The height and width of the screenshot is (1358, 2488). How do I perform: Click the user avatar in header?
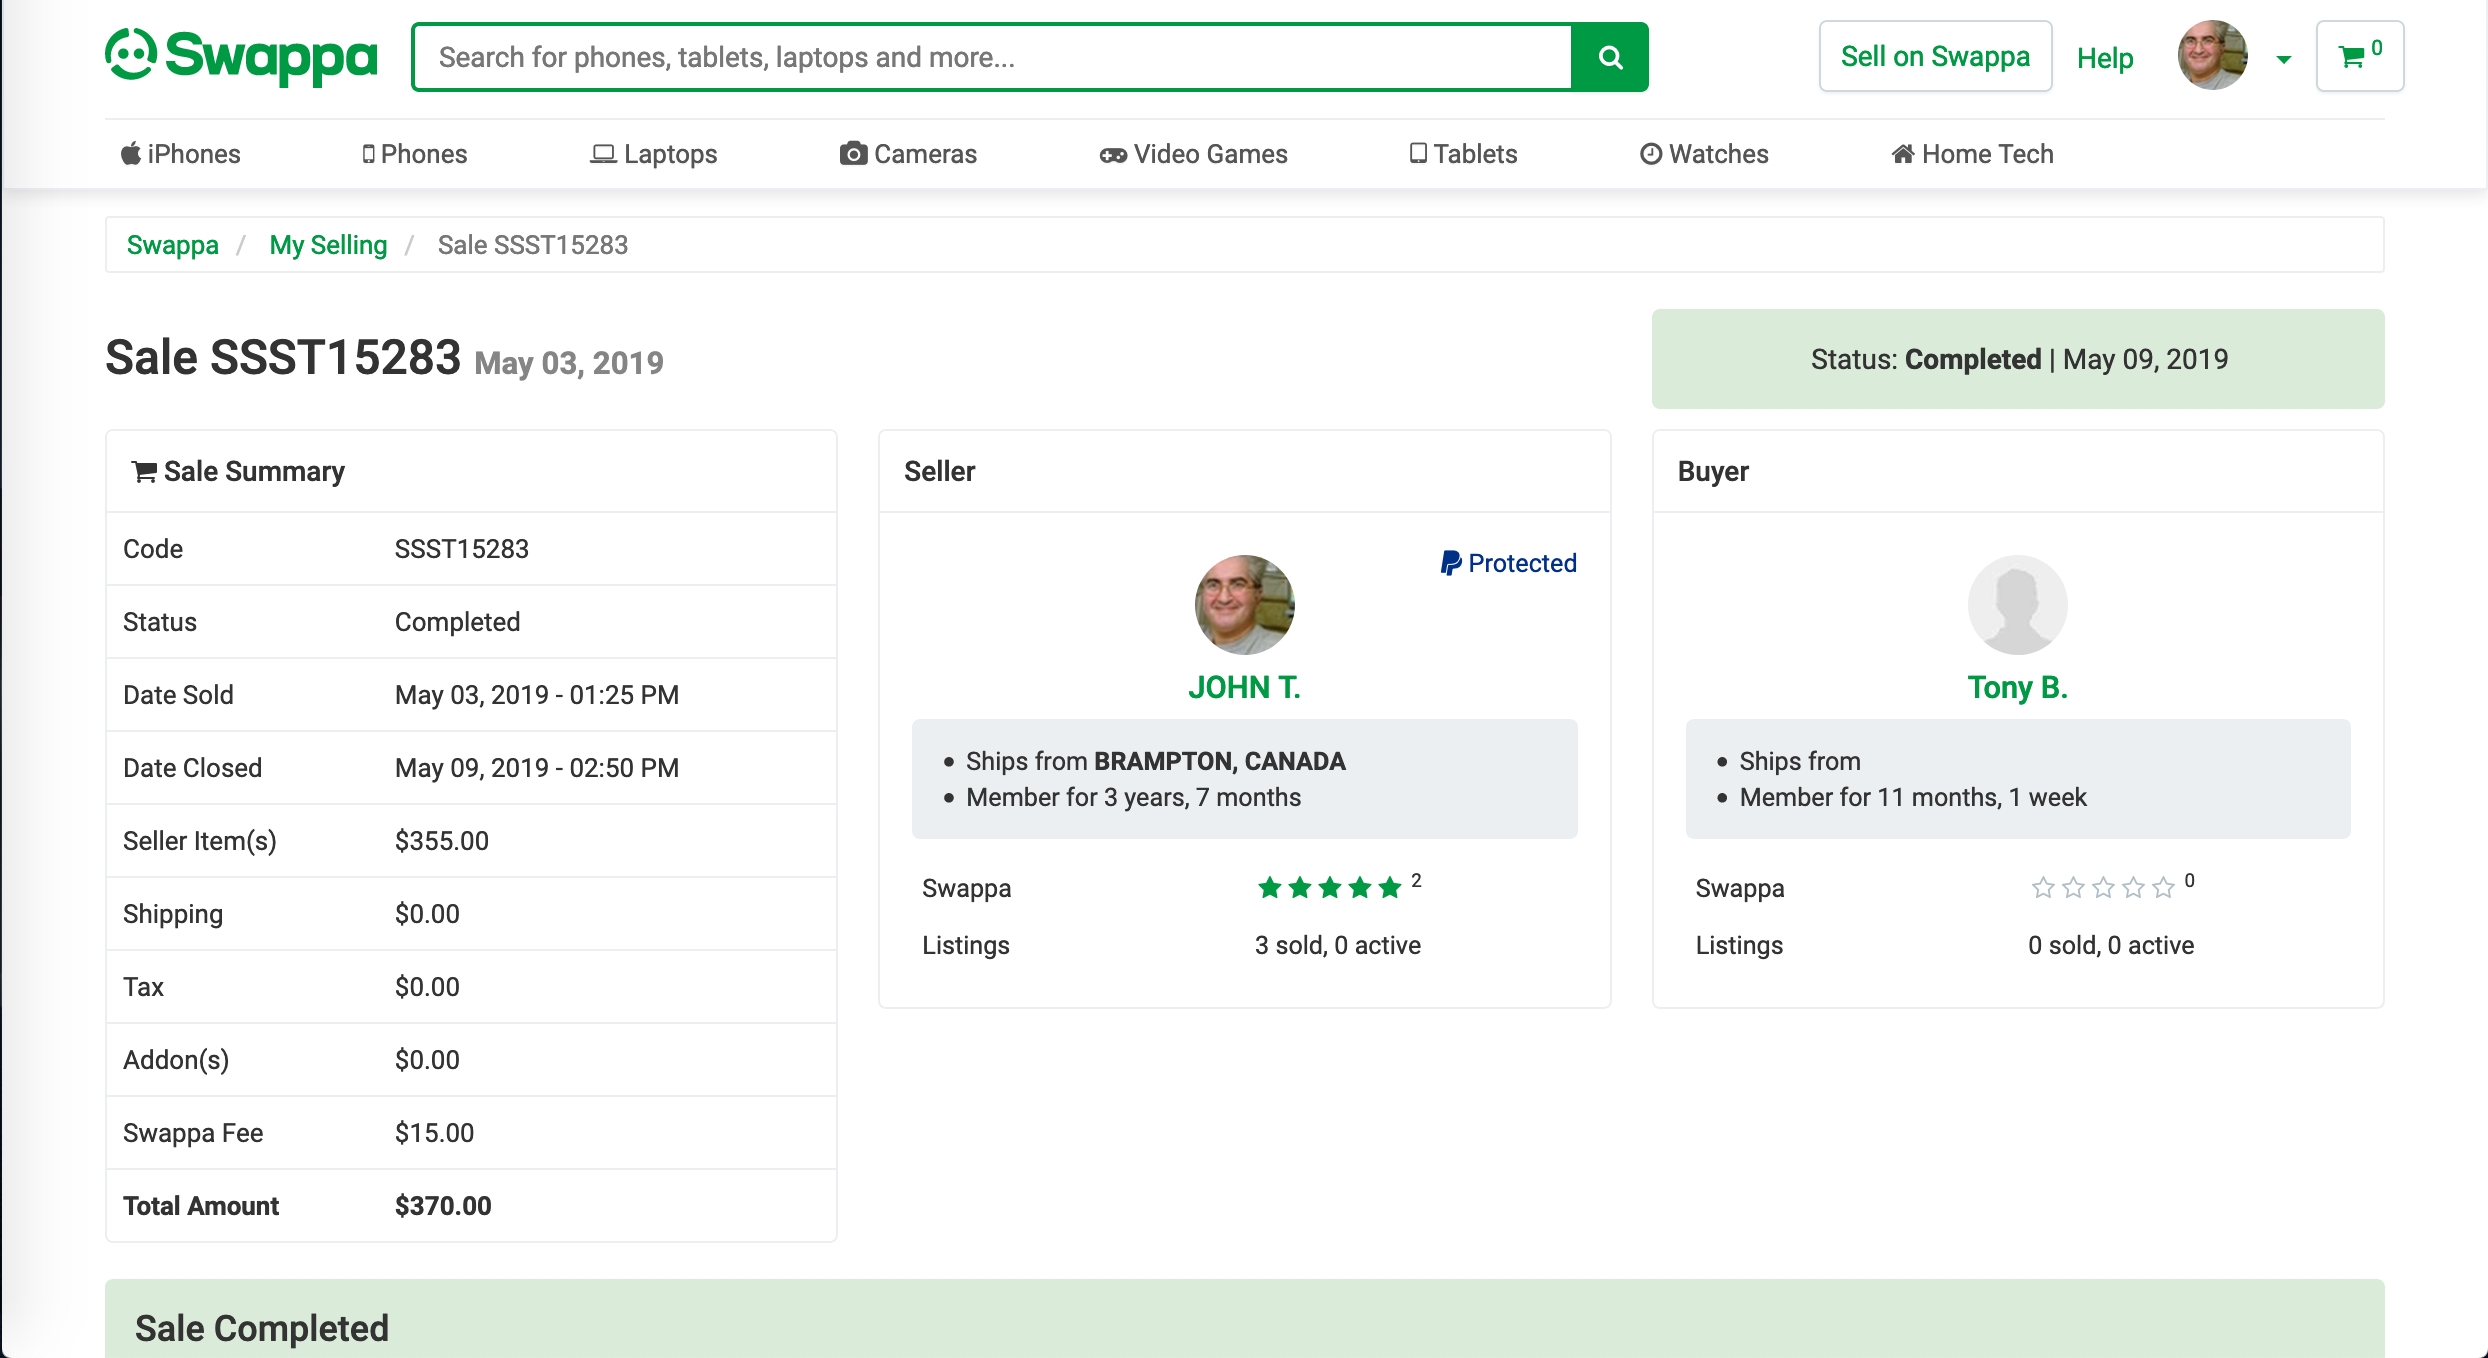(2212, 57)
